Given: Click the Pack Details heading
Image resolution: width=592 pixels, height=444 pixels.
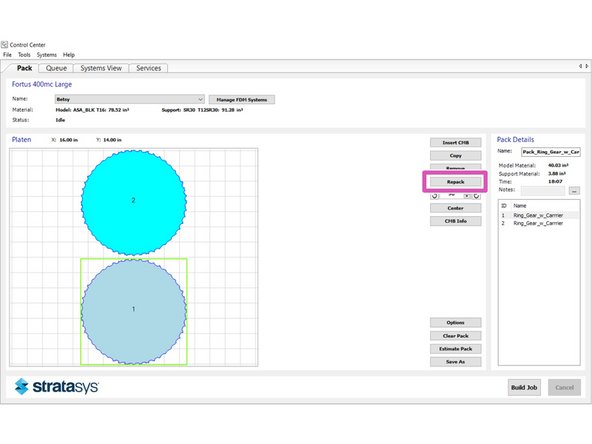Looking at the screenshot, I should [x=515, y=140].
